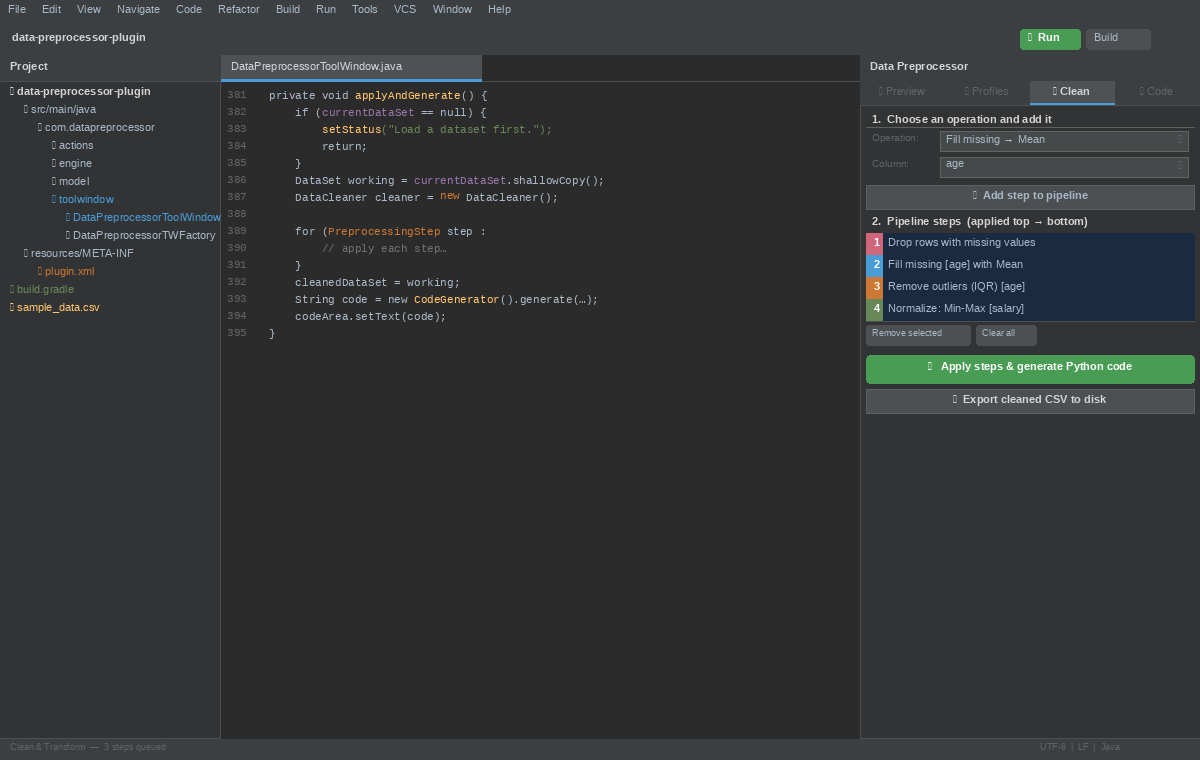Viewport: 1200px width, 760px height.
Task: Open the Refactor menu
Action: click(x=238, y=9)
